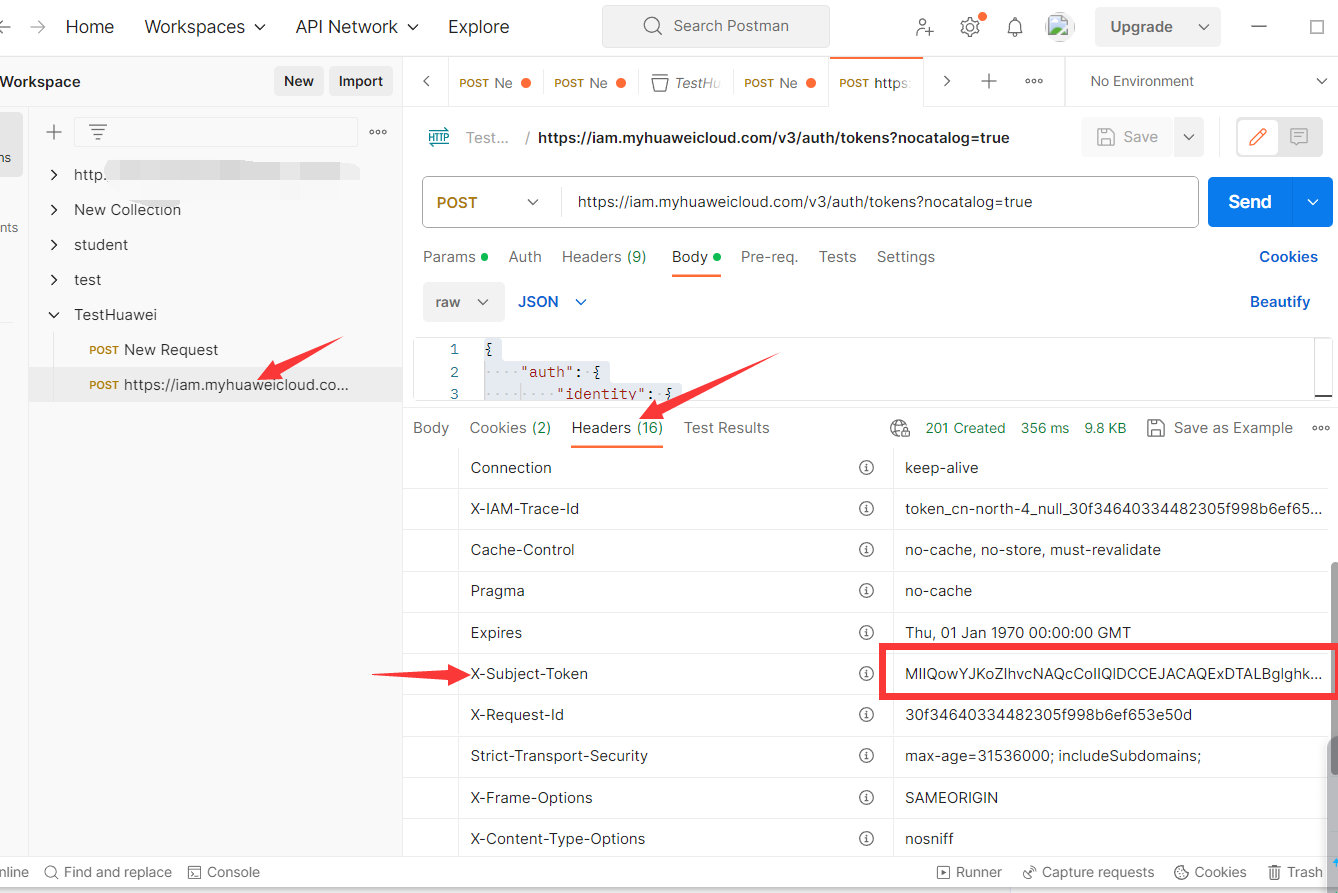The image size is (1338, 893).
Task: Click the HTTP request type icon
Action: (x=439, y=137)
